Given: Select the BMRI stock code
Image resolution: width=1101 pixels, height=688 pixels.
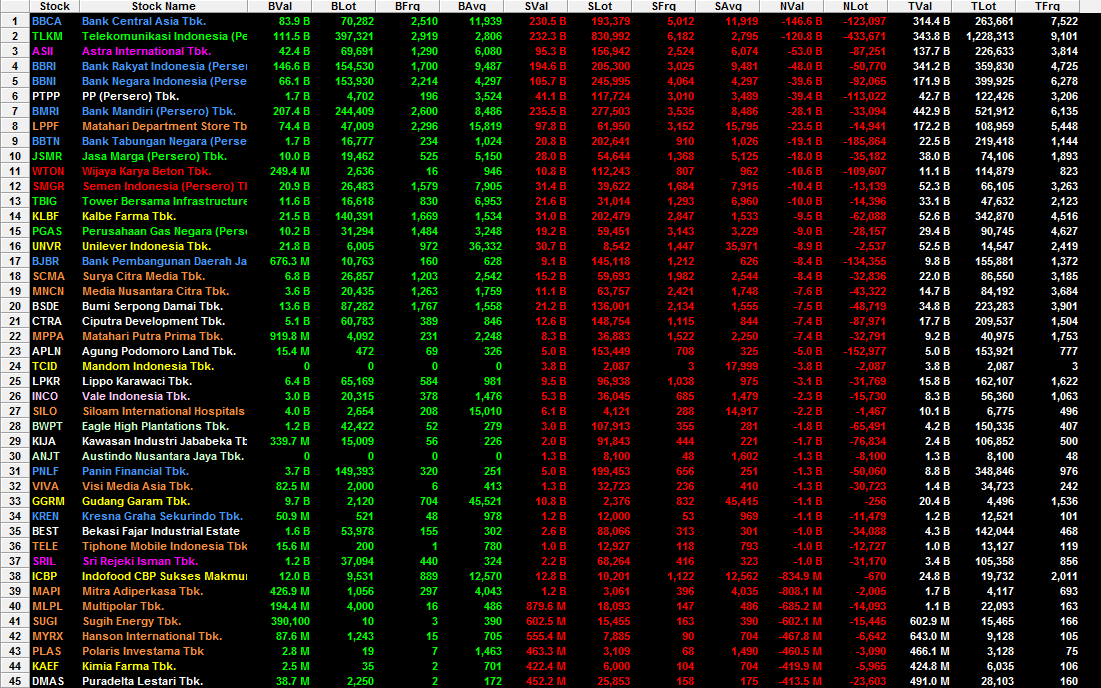Looking at the screenshot, I should (46, 111).
